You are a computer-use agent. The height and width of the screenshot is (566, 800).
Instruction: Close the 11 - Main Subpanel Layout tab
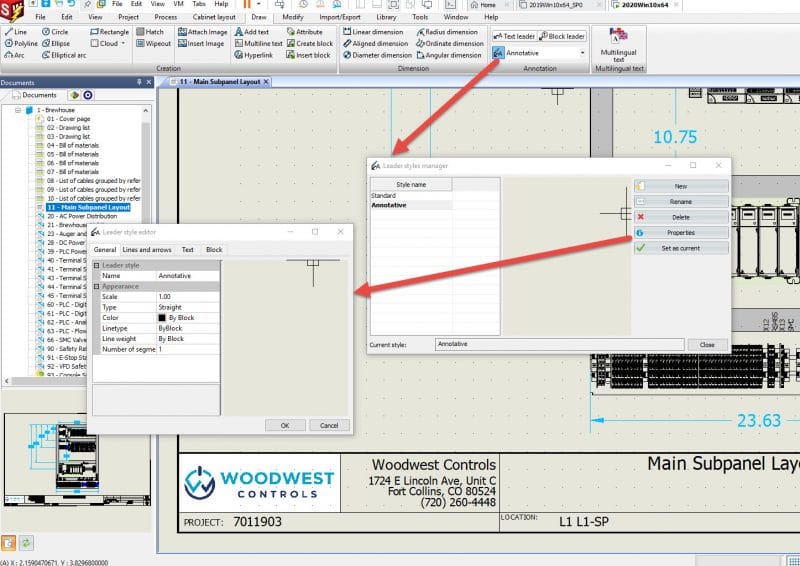pyautogui.click(x=266, y=82)
